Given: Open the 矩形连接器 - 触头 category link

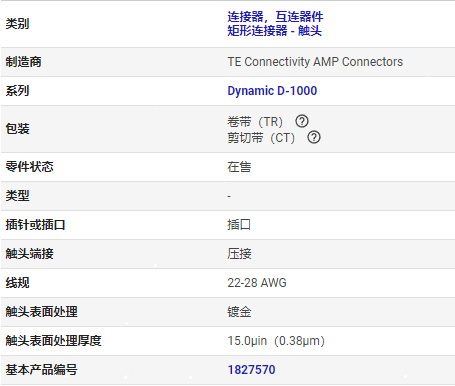Looking at the screenshot, I should (275, 31).
